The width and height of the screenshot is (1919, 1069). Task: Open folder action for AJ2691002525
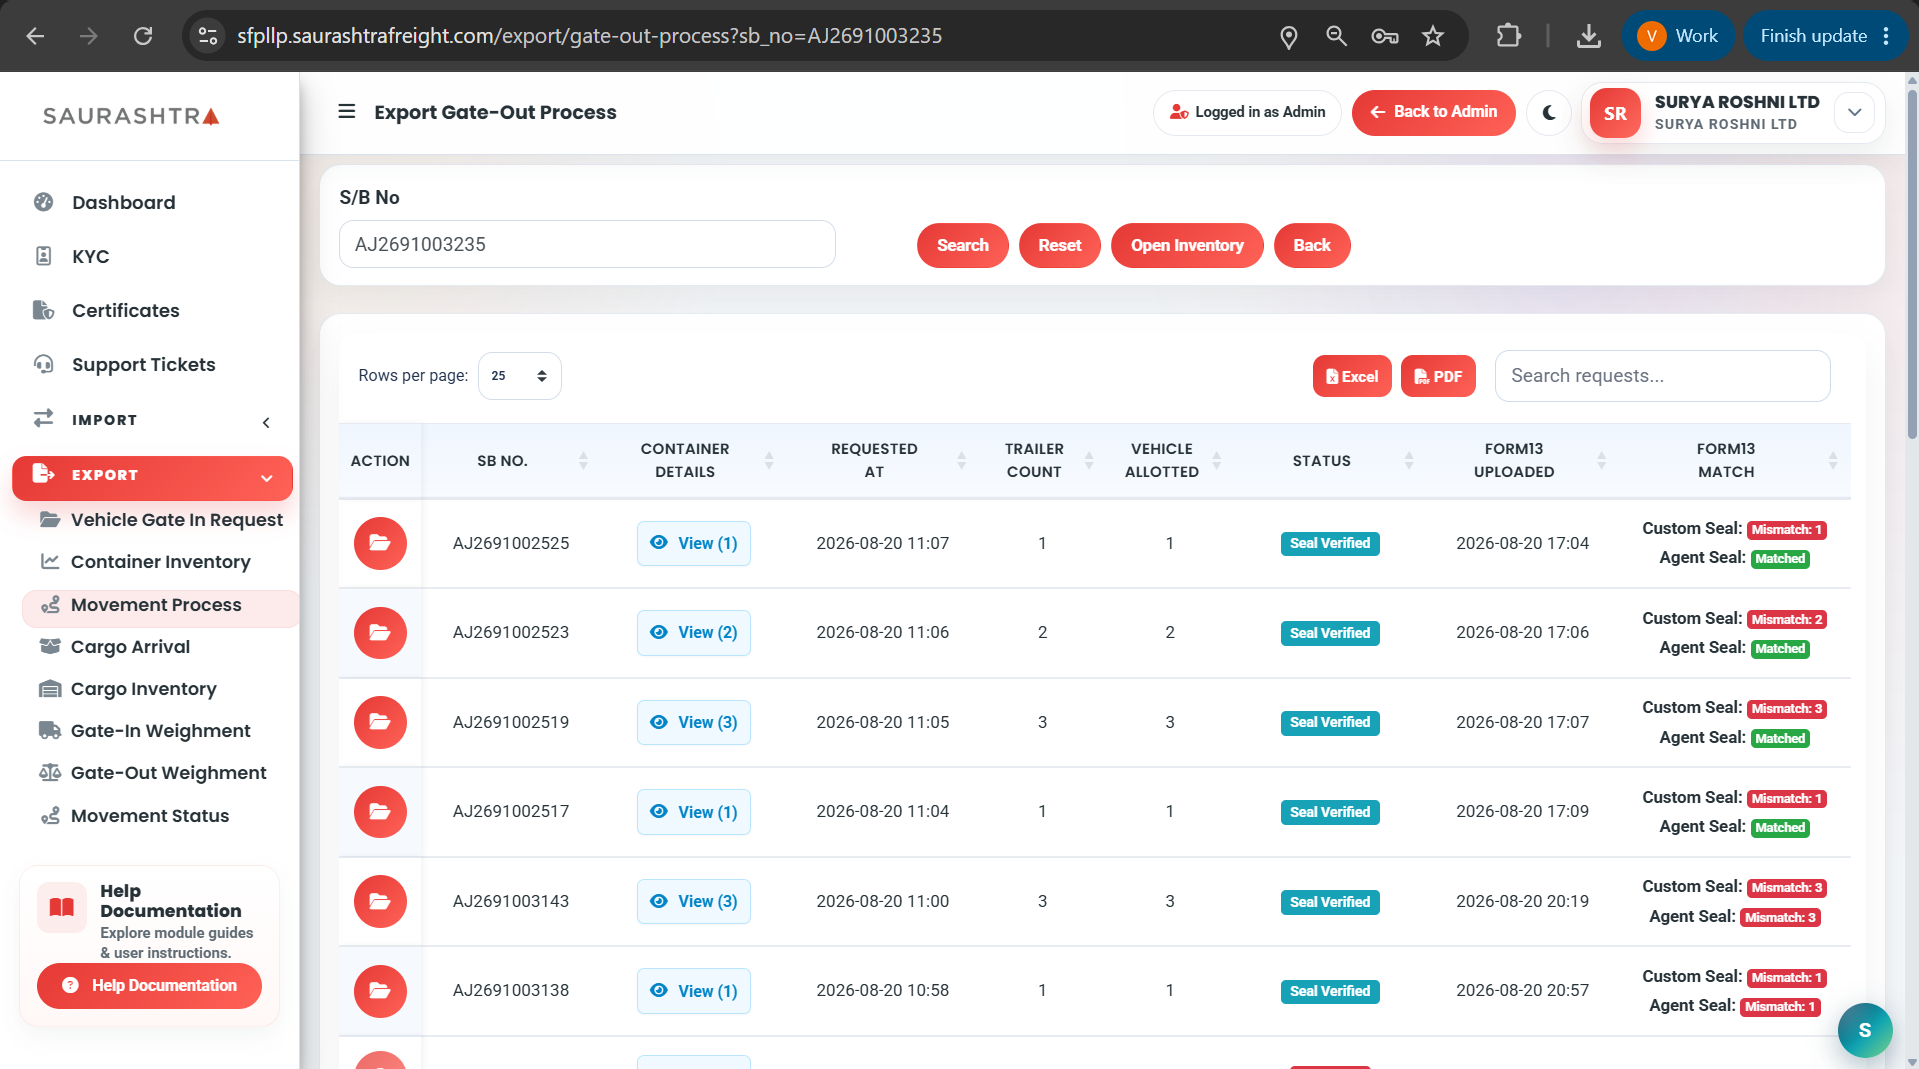pyautogui.click(x=380, y=543)
